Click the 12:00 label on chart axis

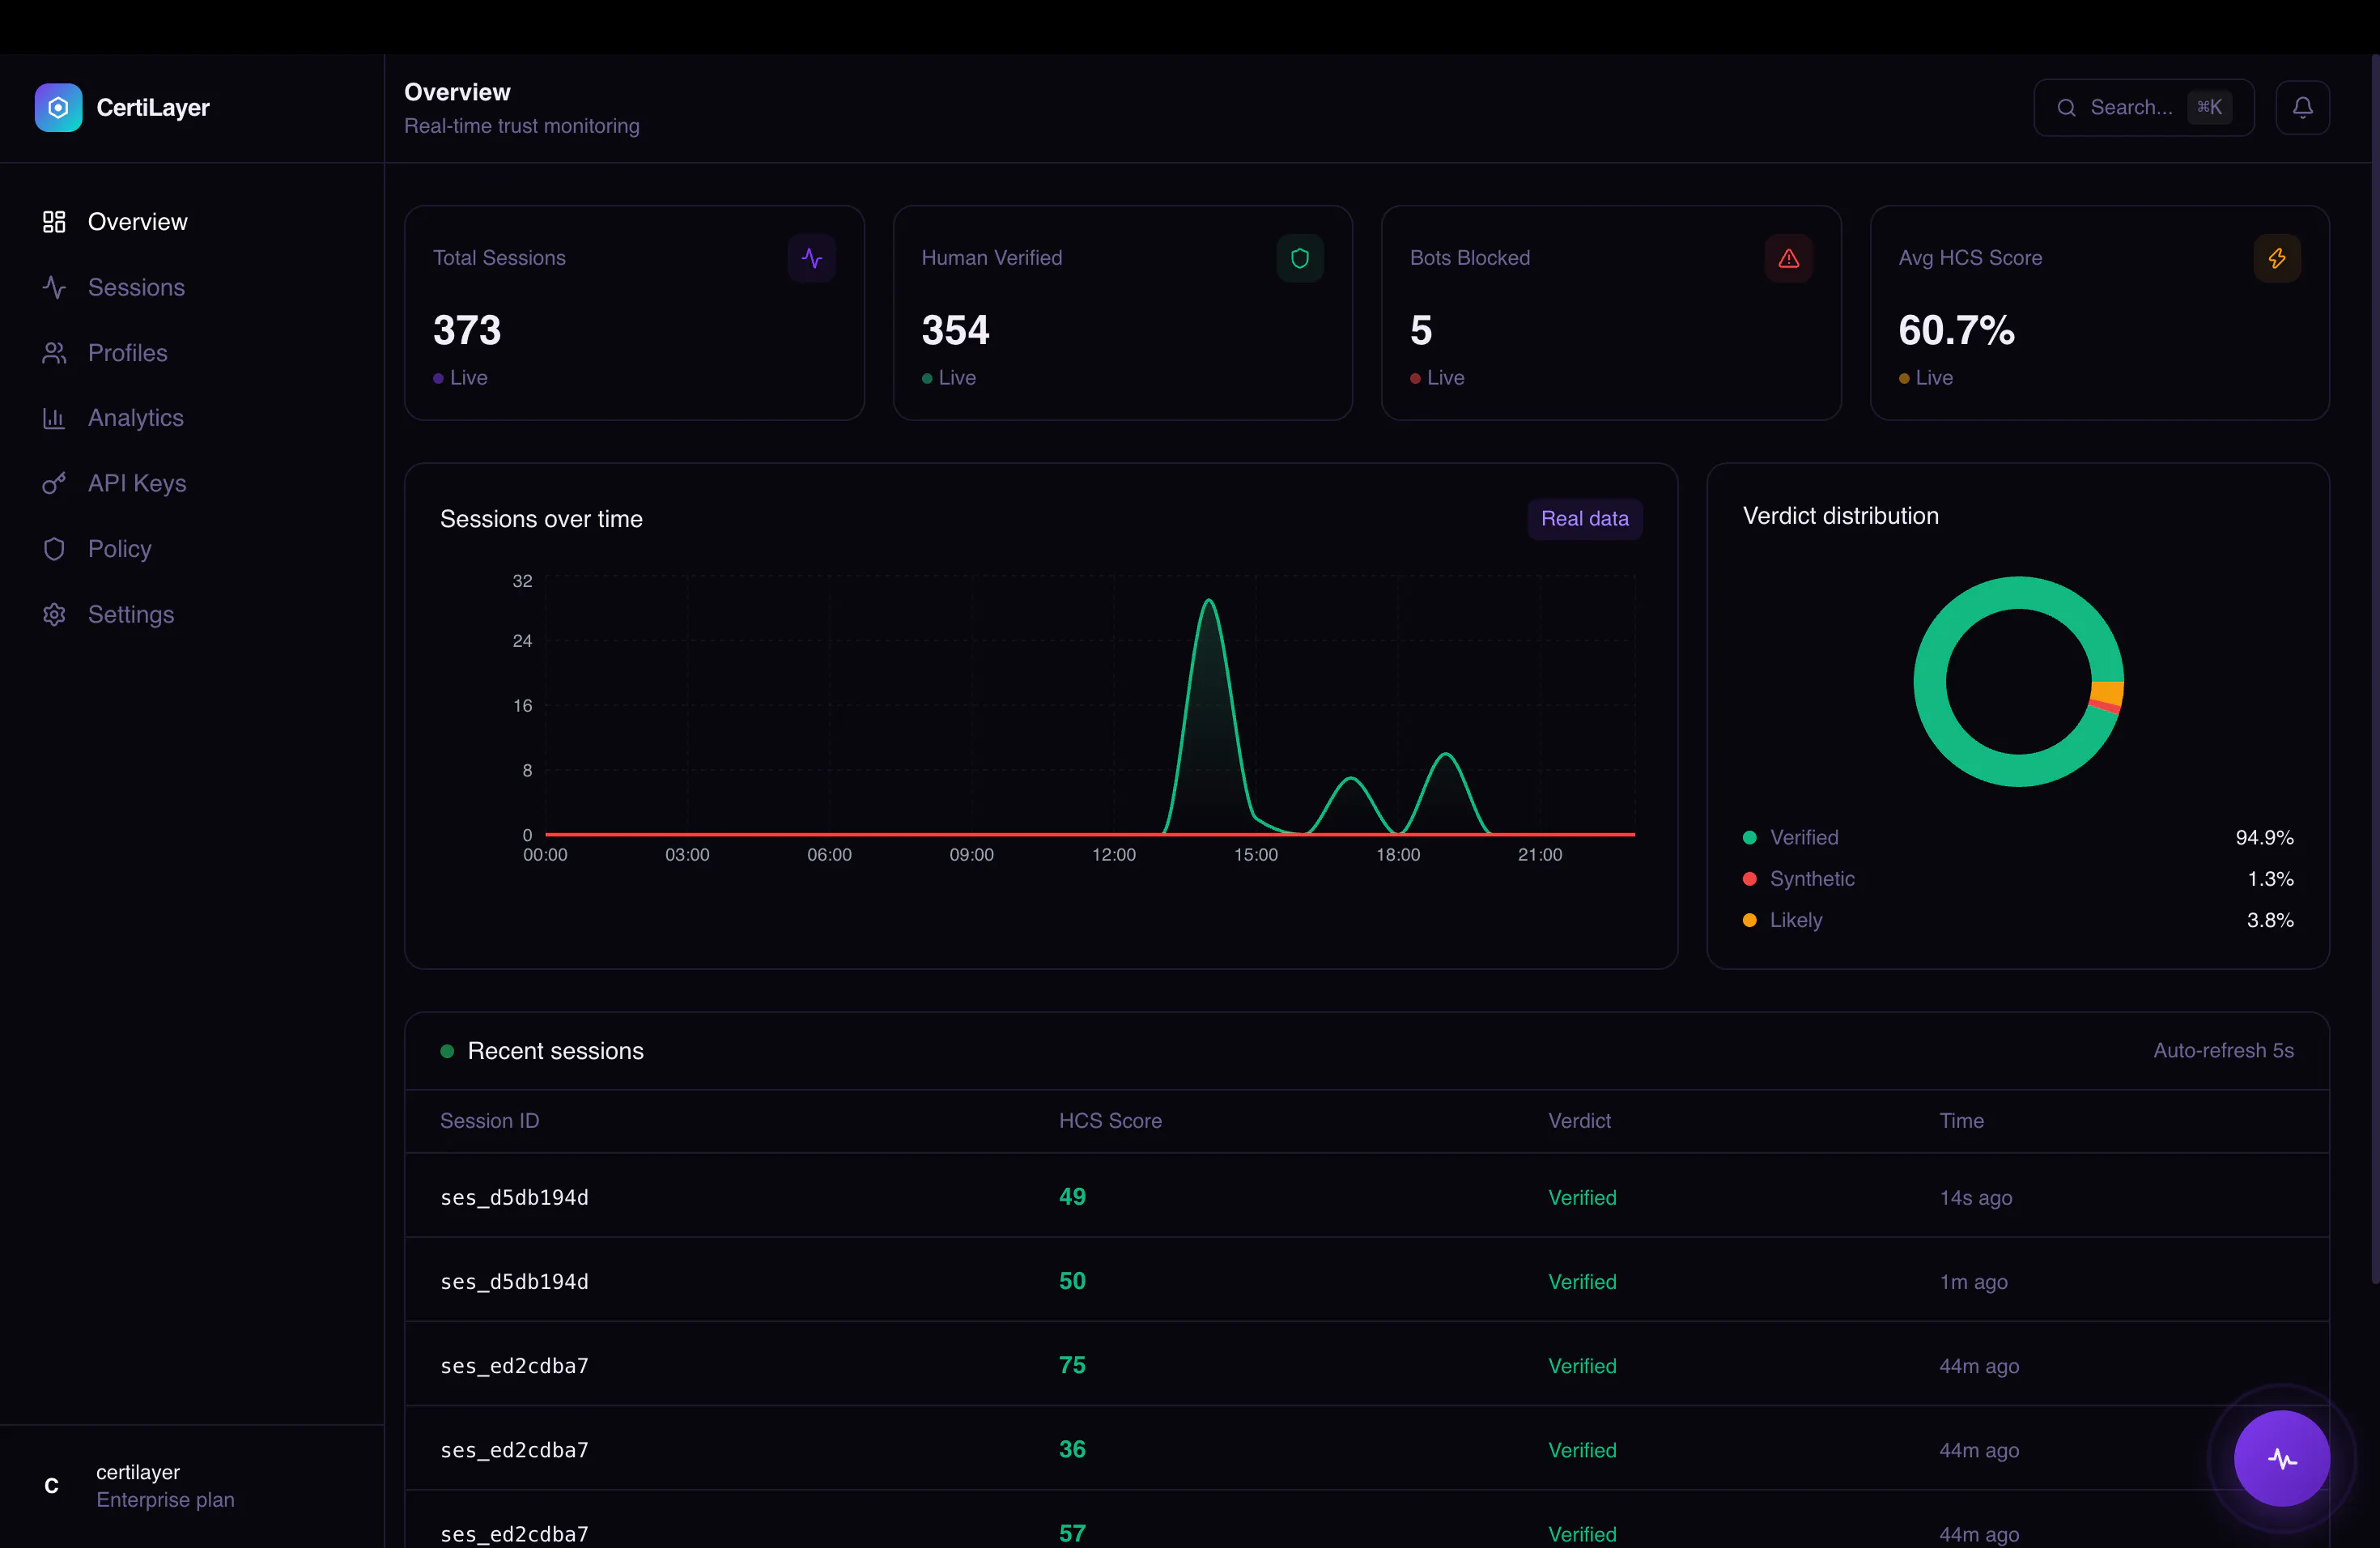[1113, 855]
